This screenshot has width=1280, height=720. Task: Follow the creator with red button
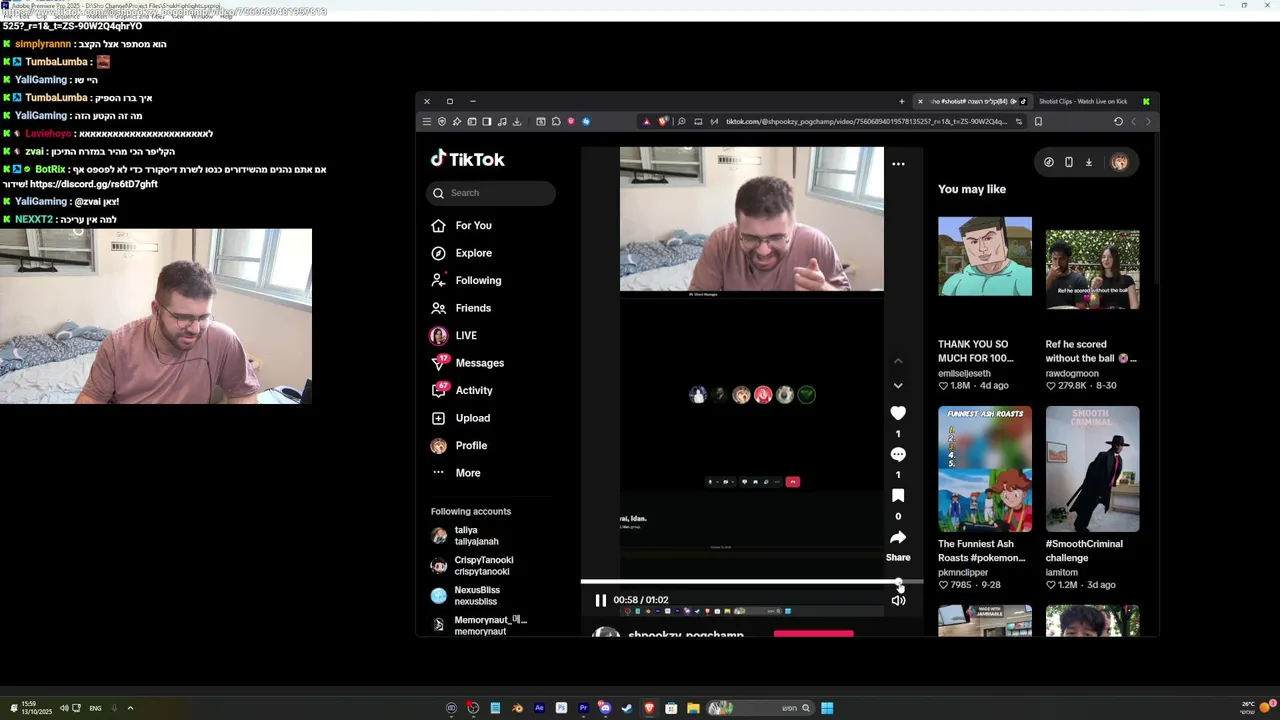coord(813,633)
